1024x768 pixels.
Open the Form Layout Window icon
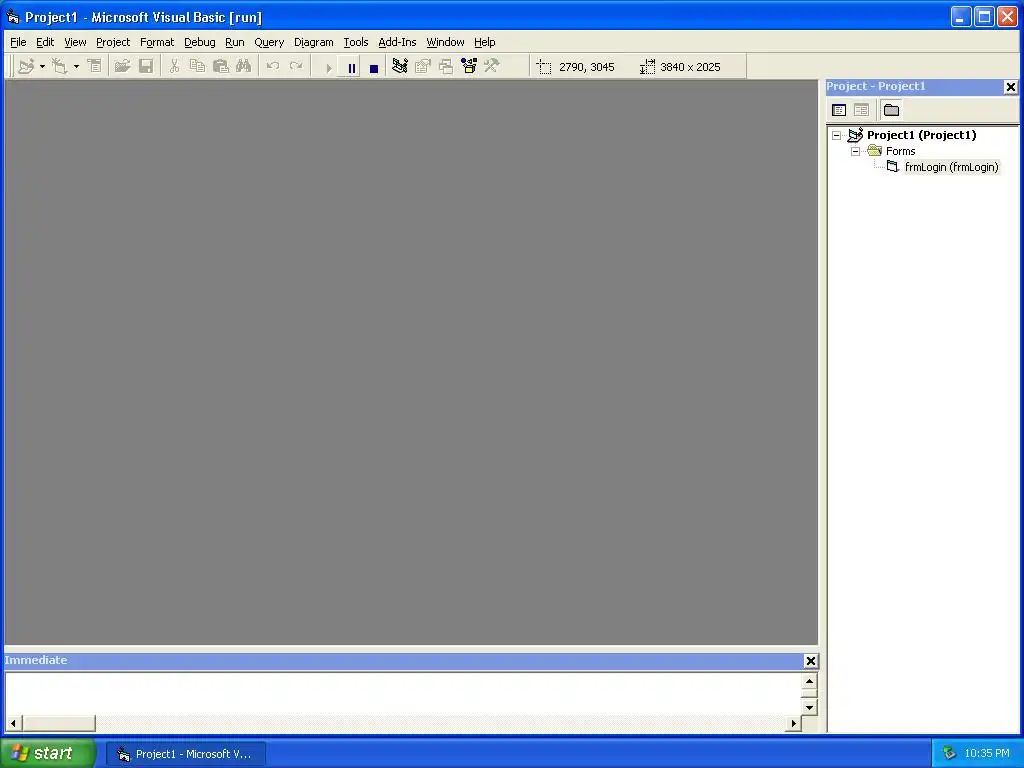446,67
